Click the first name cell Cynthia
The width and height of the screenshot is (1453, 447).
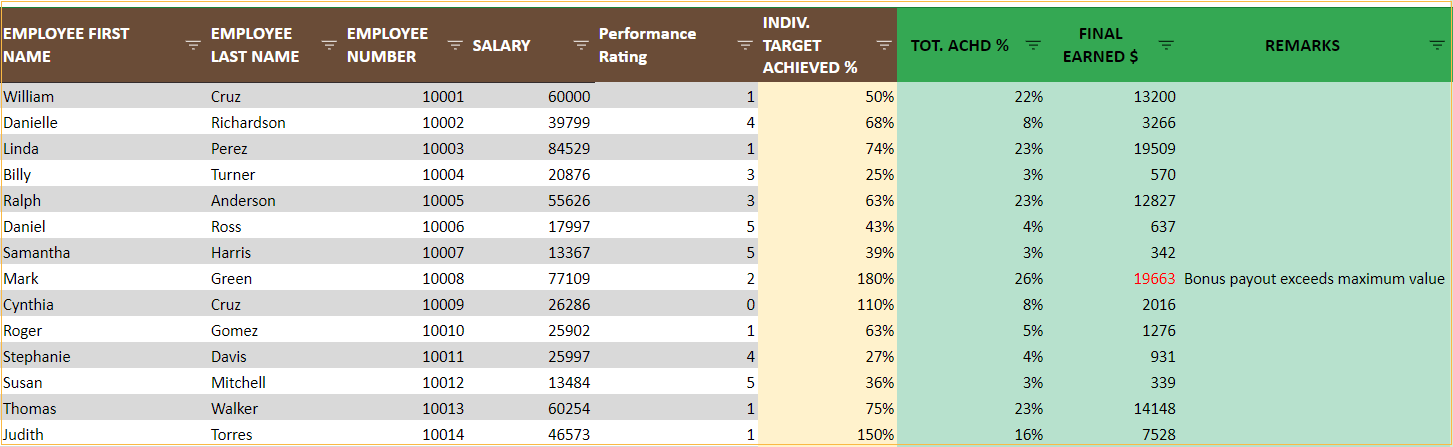104,305
